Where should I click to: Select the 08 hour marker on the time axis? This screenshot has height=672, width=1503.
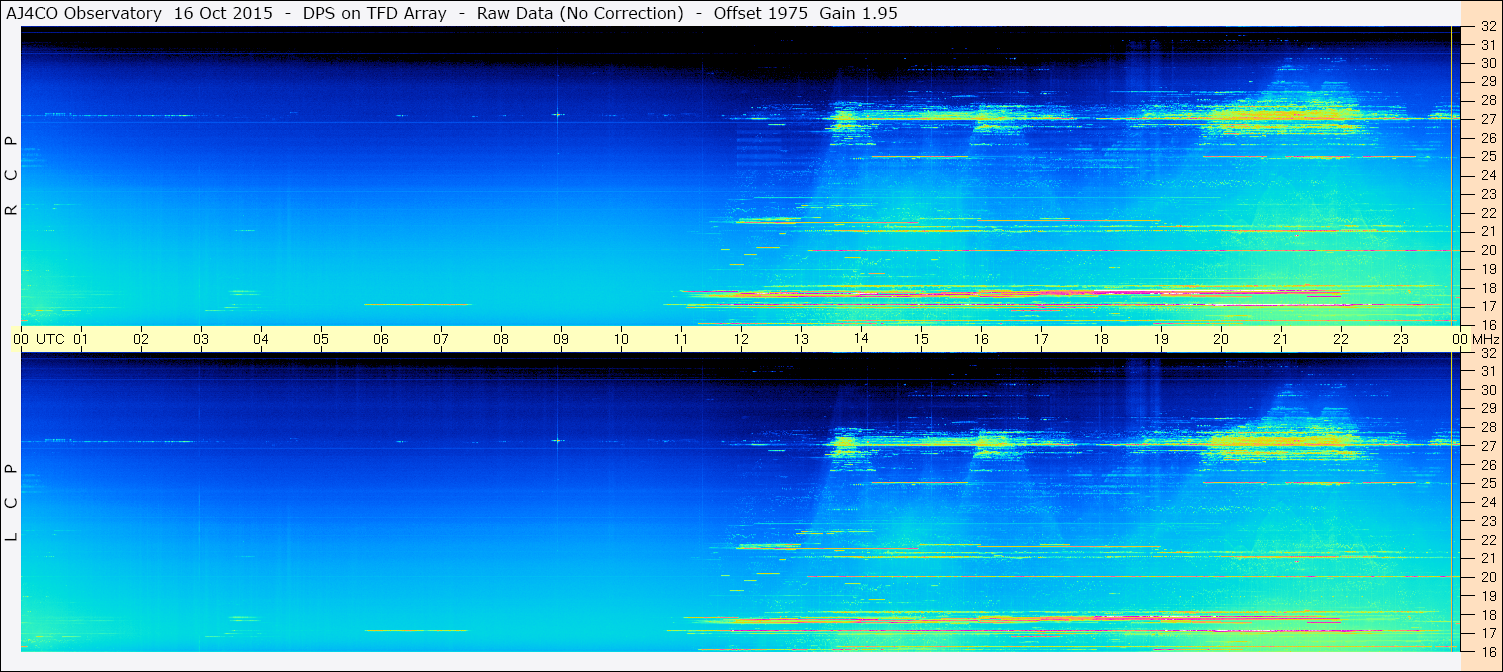pos(501,339)
